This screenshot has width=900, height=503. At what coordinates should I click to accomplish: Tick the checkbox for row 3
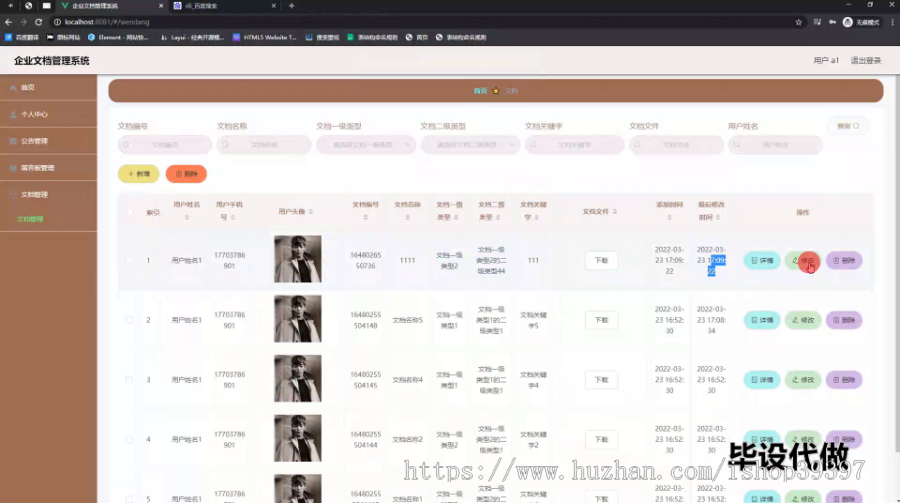click(129, 380)
